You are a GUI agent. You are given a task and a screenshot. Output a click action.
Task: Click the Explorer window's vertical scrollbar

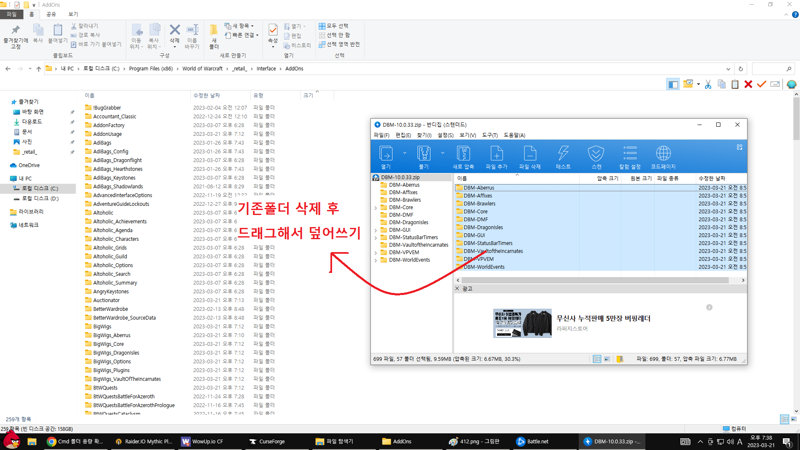point(796,118)
